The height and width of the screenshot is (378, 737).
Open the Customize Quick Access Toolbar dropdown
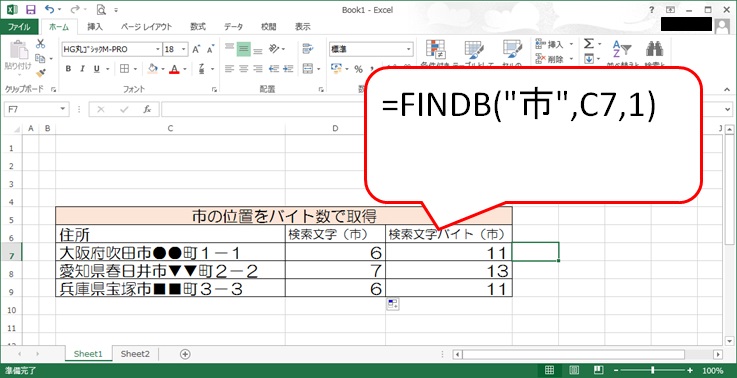pos(116,9)
